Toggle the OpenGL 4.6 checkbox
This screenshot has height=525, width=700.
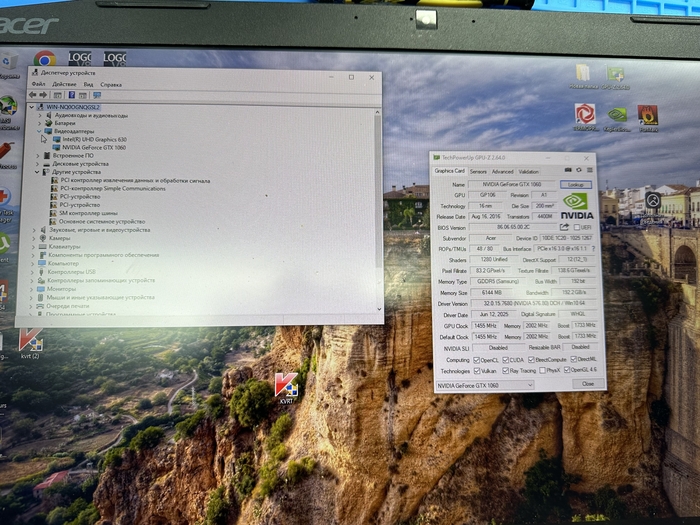pos(567,370)
